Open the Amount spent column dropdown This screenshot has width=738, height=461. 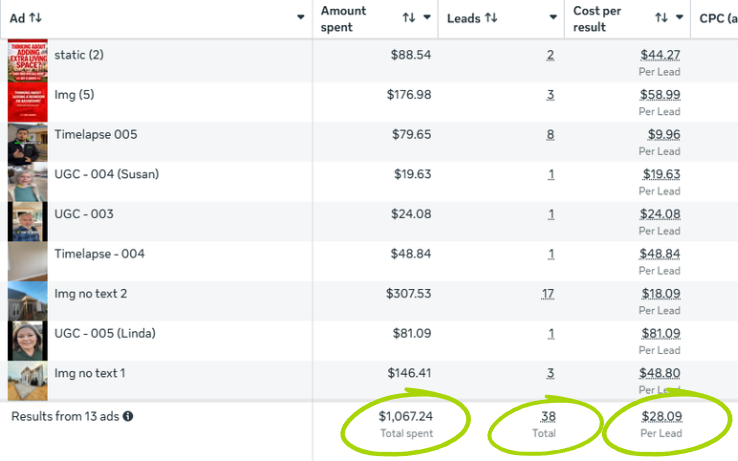[x=427, y=17]
